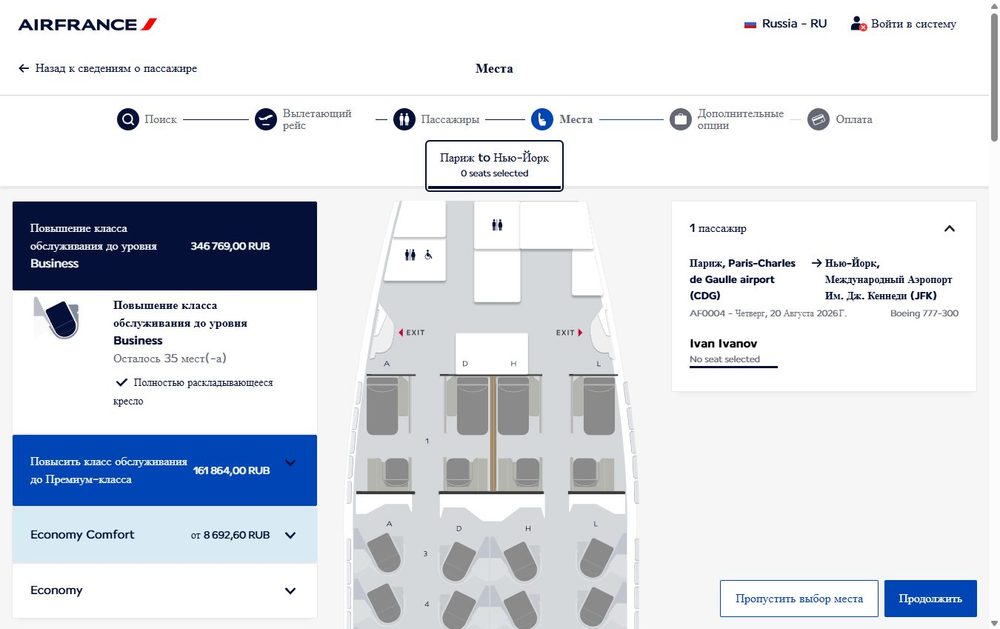Click the Air France logo
The height and width of the screenshot is (629, 1000).
click(87, 24)
